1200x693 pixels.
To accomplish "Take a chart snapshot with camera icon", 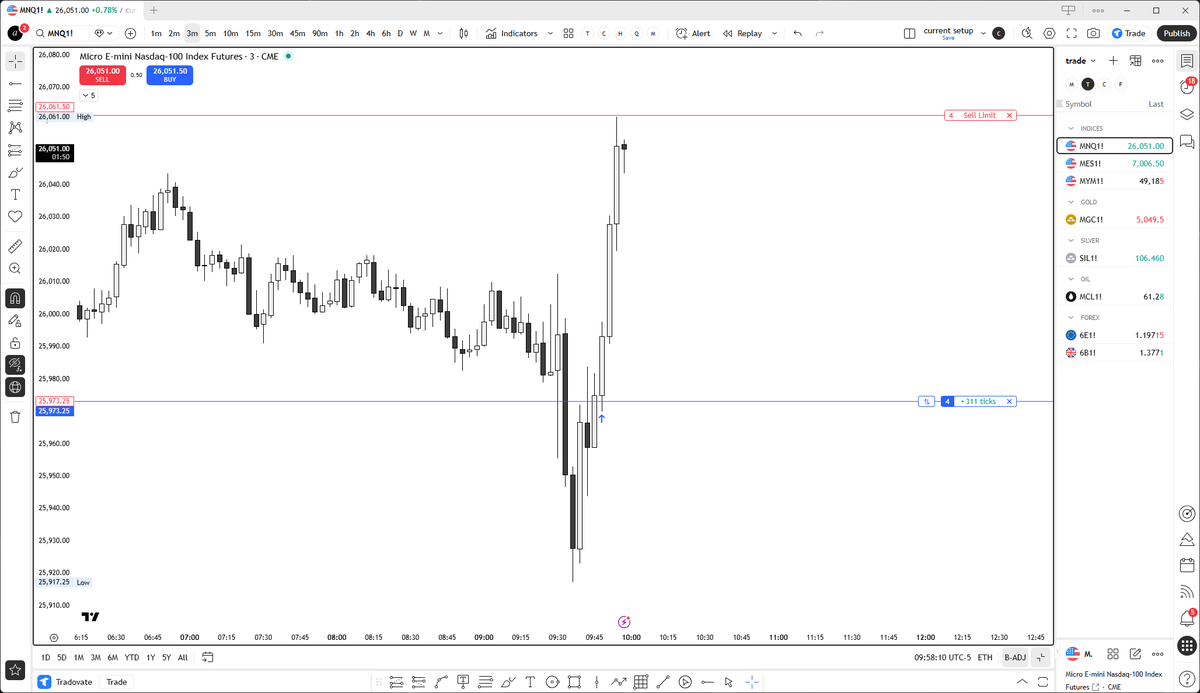I will [1093, 33].
